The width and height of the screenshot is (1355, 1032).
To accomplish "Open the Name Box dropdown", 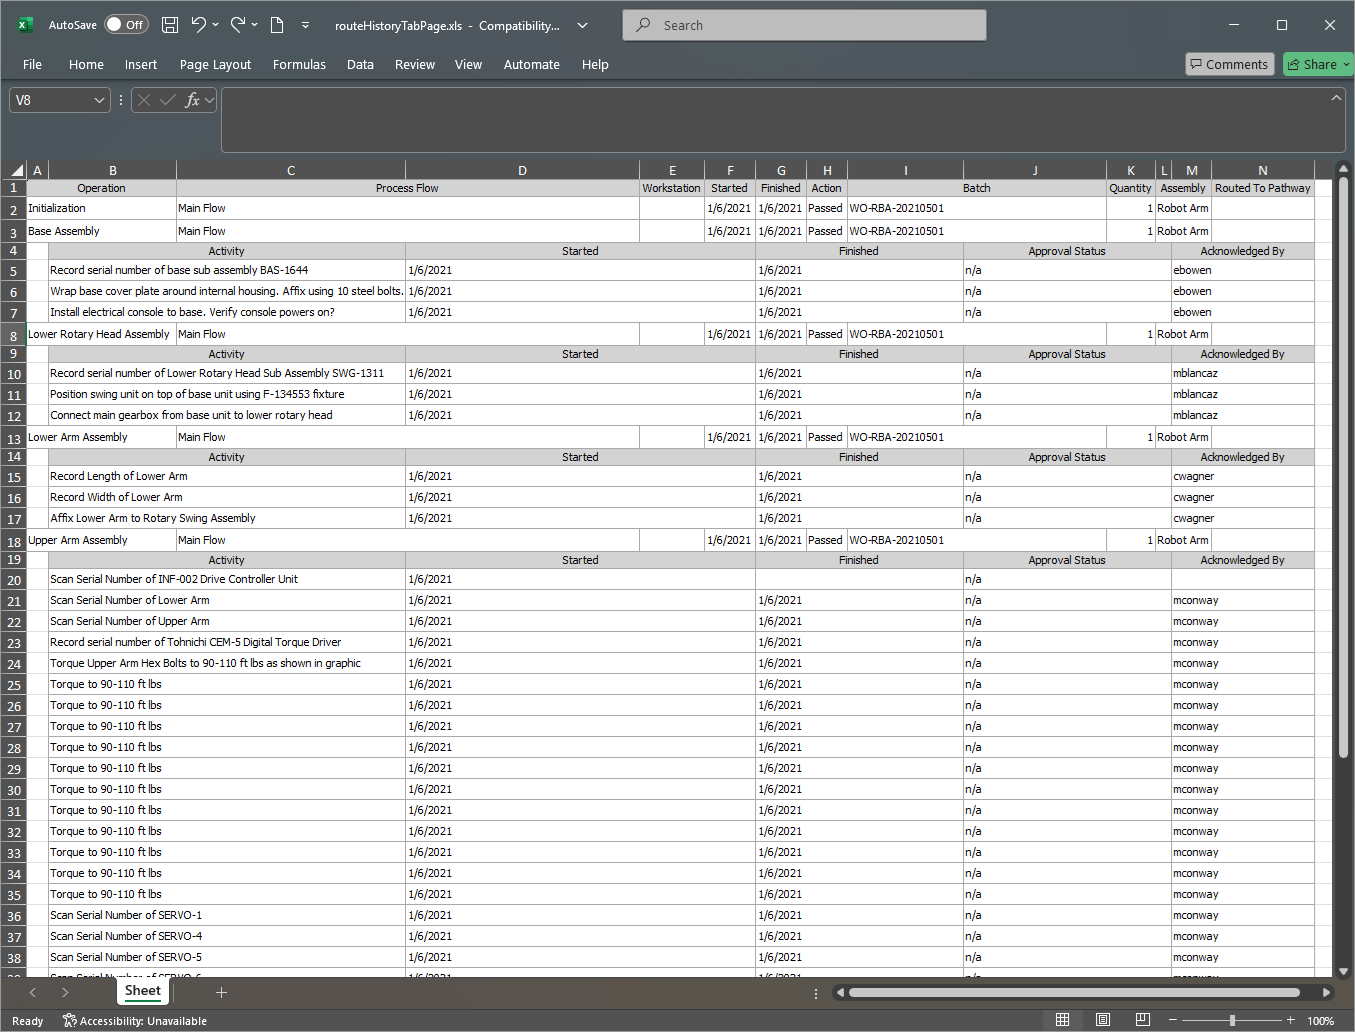I will tap(99, 100).
